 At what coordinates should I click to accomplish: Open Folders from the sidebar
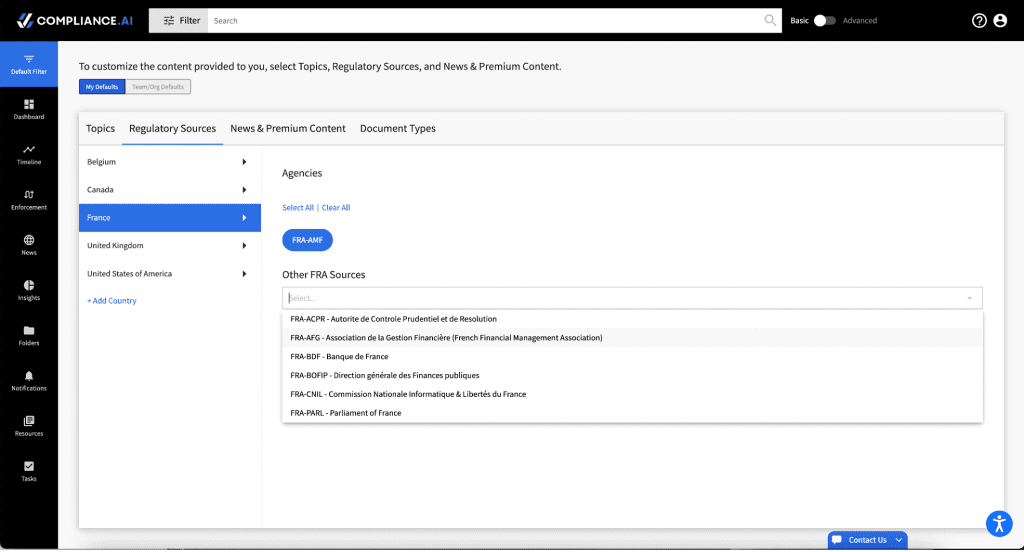[29, 335]
